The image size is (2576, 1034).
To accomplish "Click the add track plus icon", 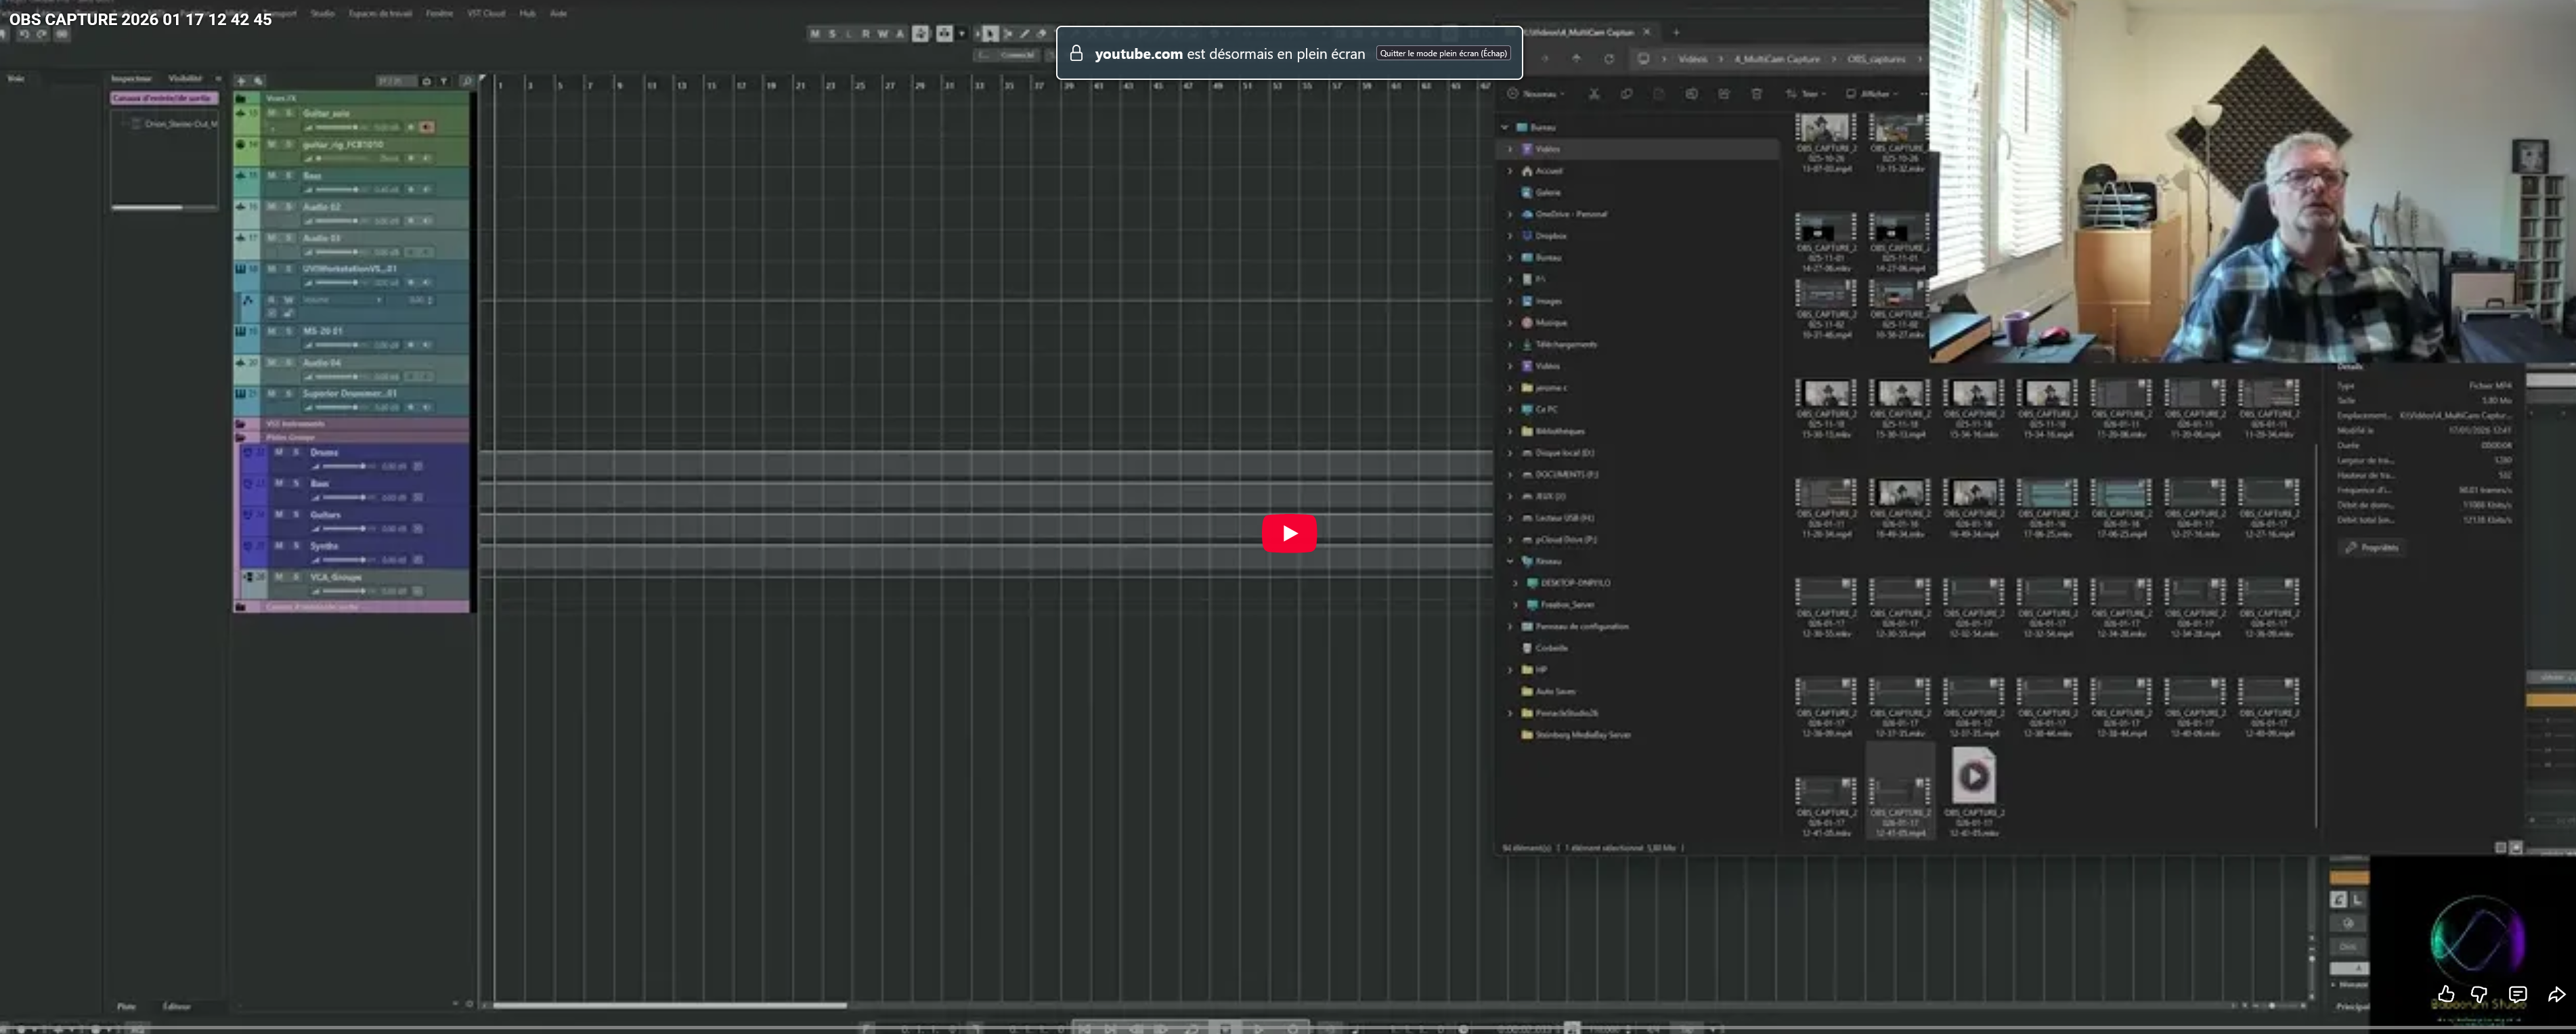I will 241,81.
